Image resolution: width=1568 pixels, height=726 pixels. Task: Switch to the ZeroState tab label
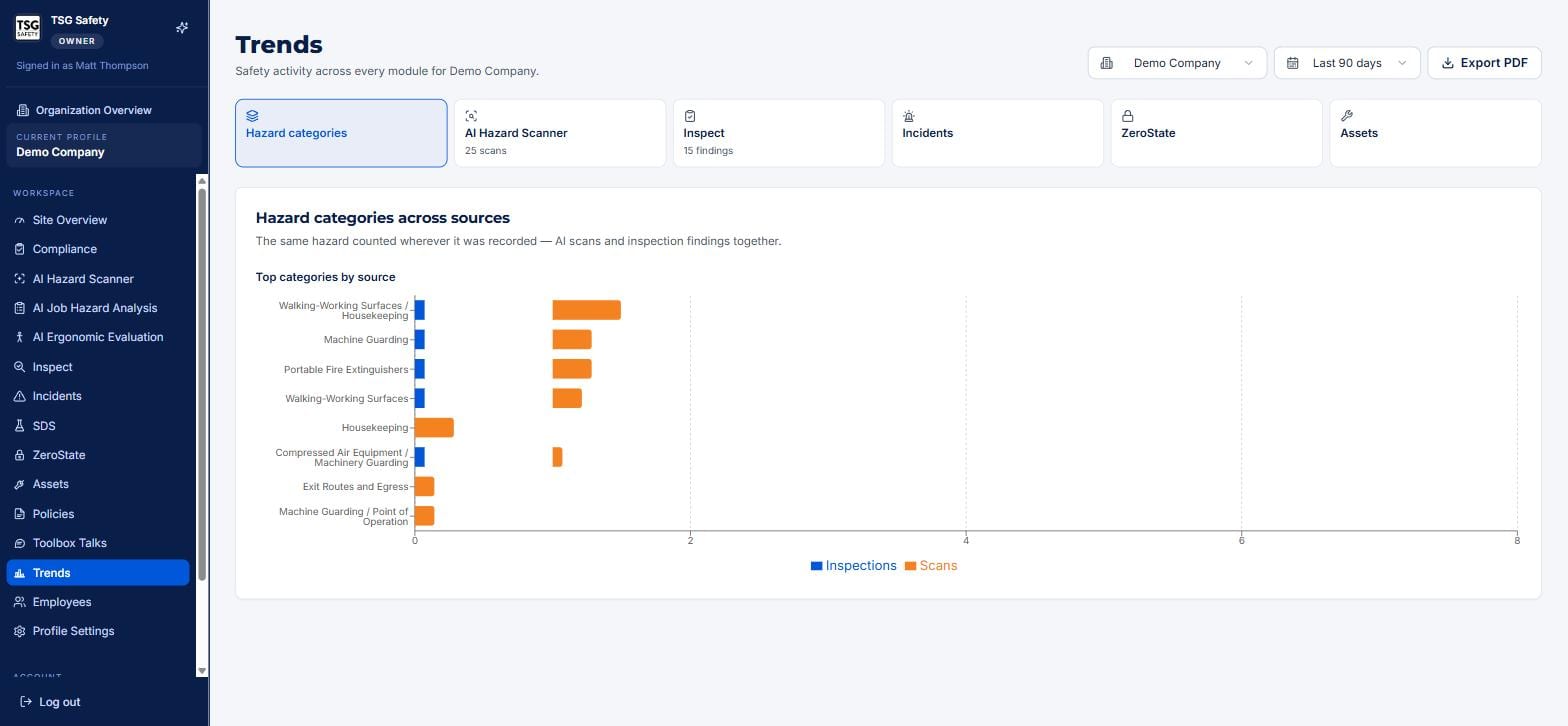pos(1148,133)
